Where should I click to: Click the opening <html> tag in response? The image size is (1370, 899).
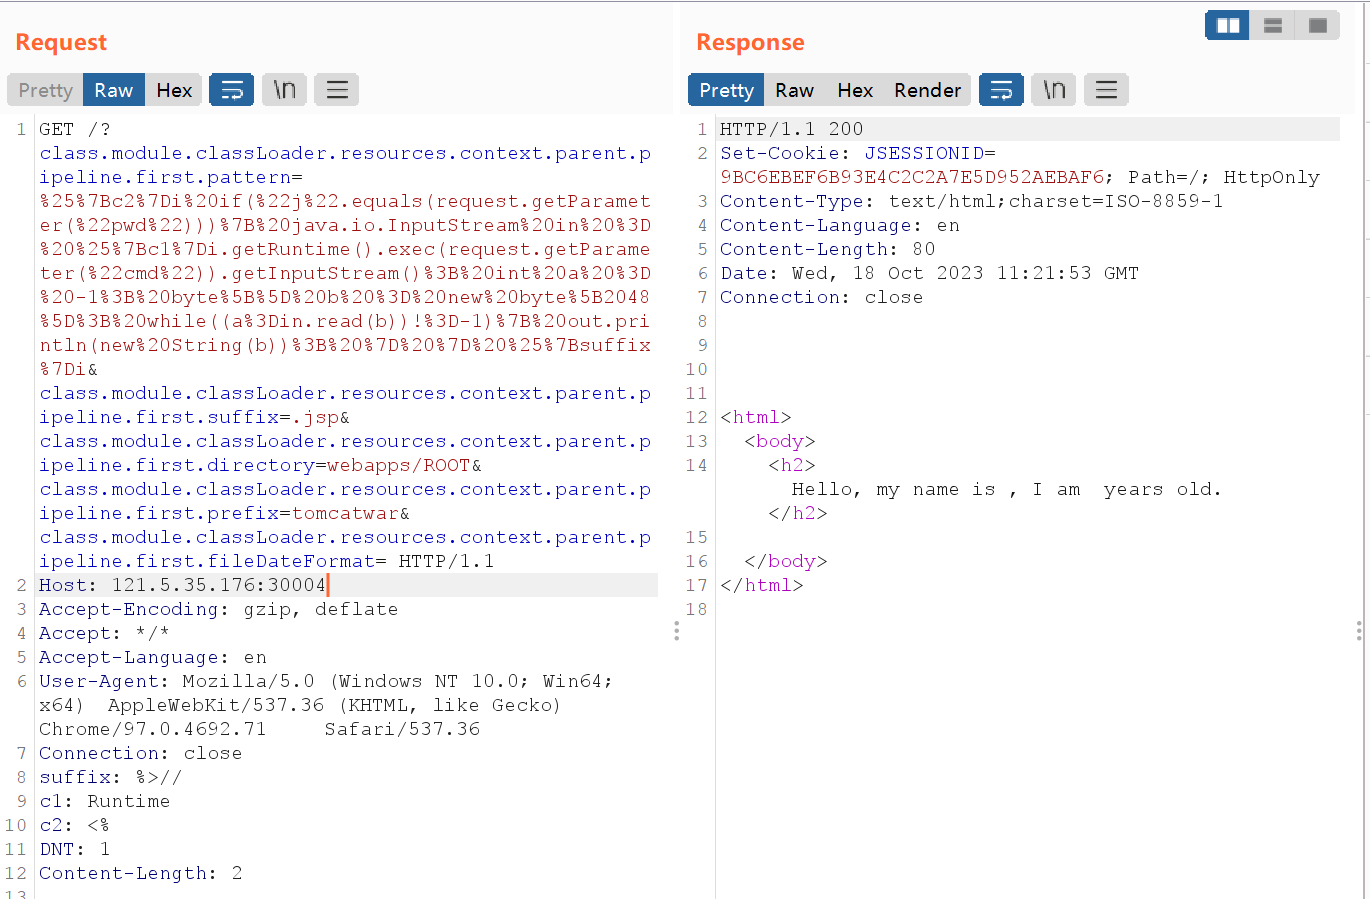[x=756, y=417]
